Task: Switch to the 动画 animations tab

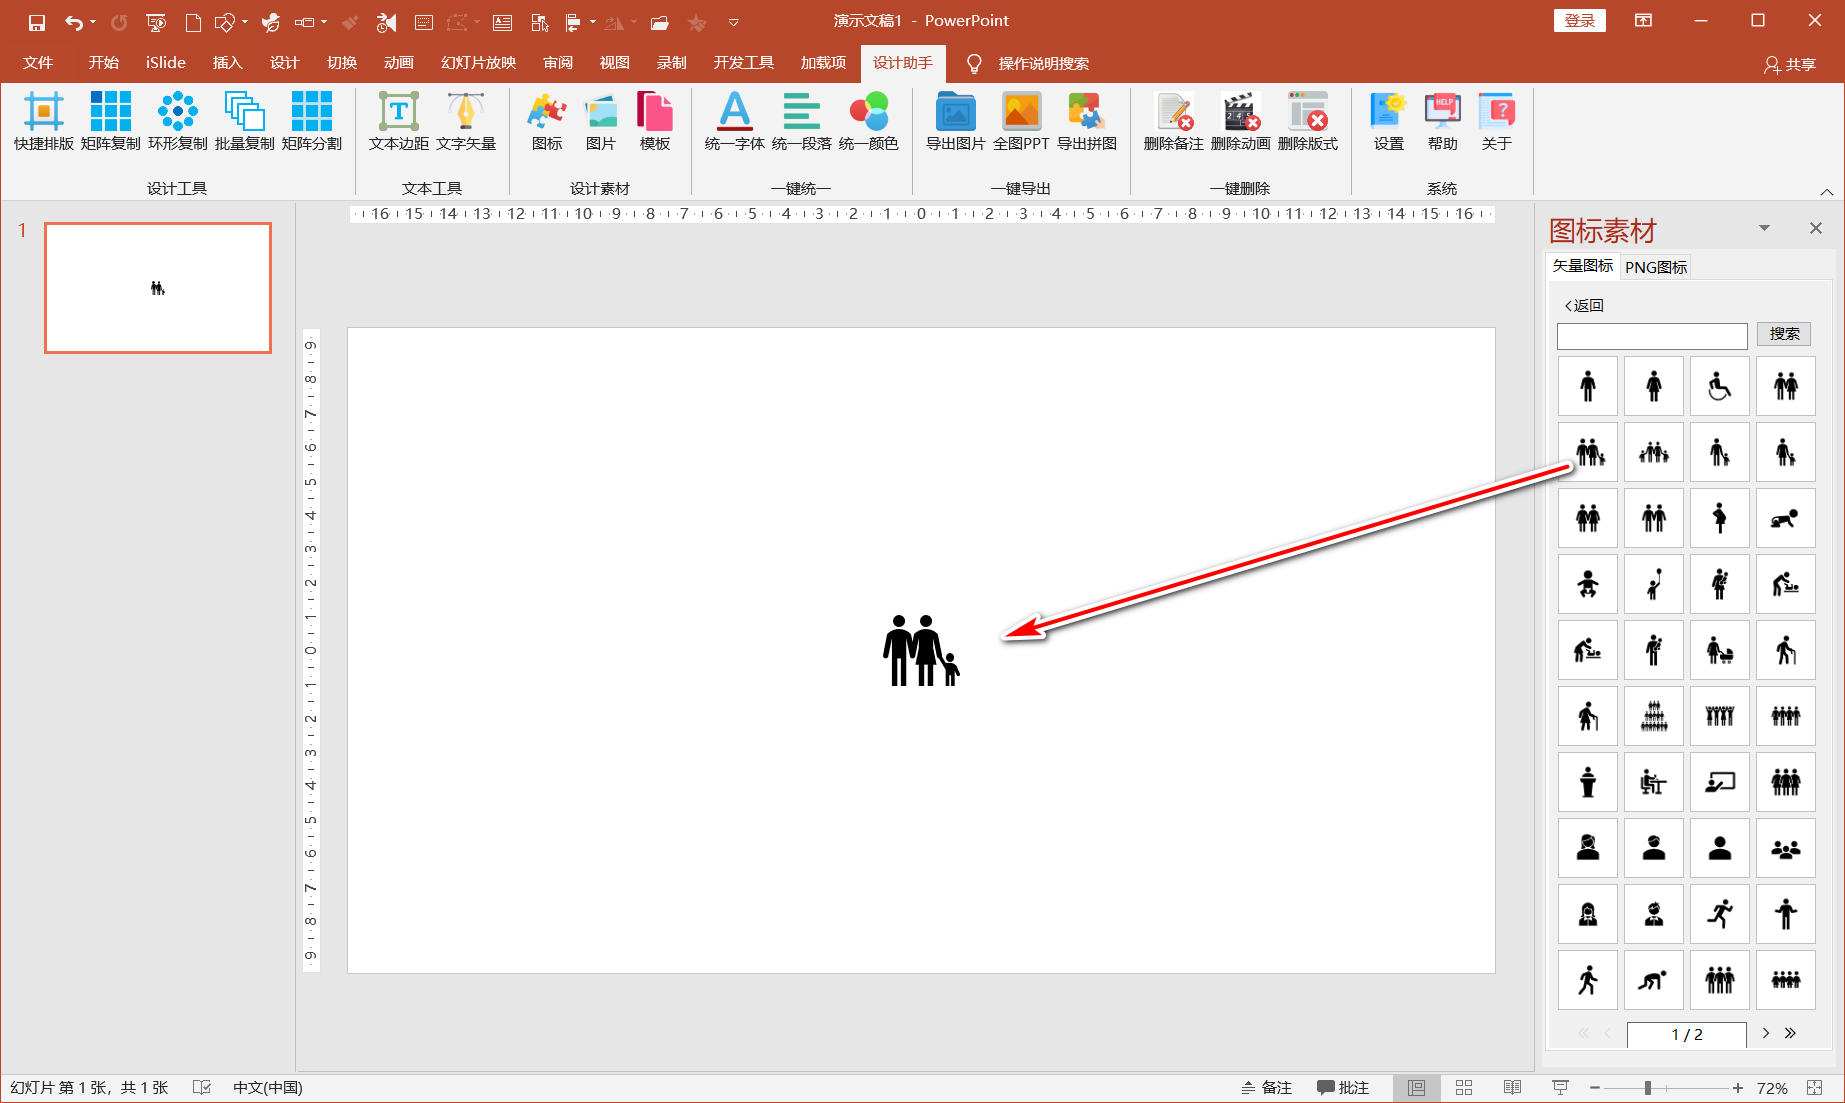Action: click(398, 62)
